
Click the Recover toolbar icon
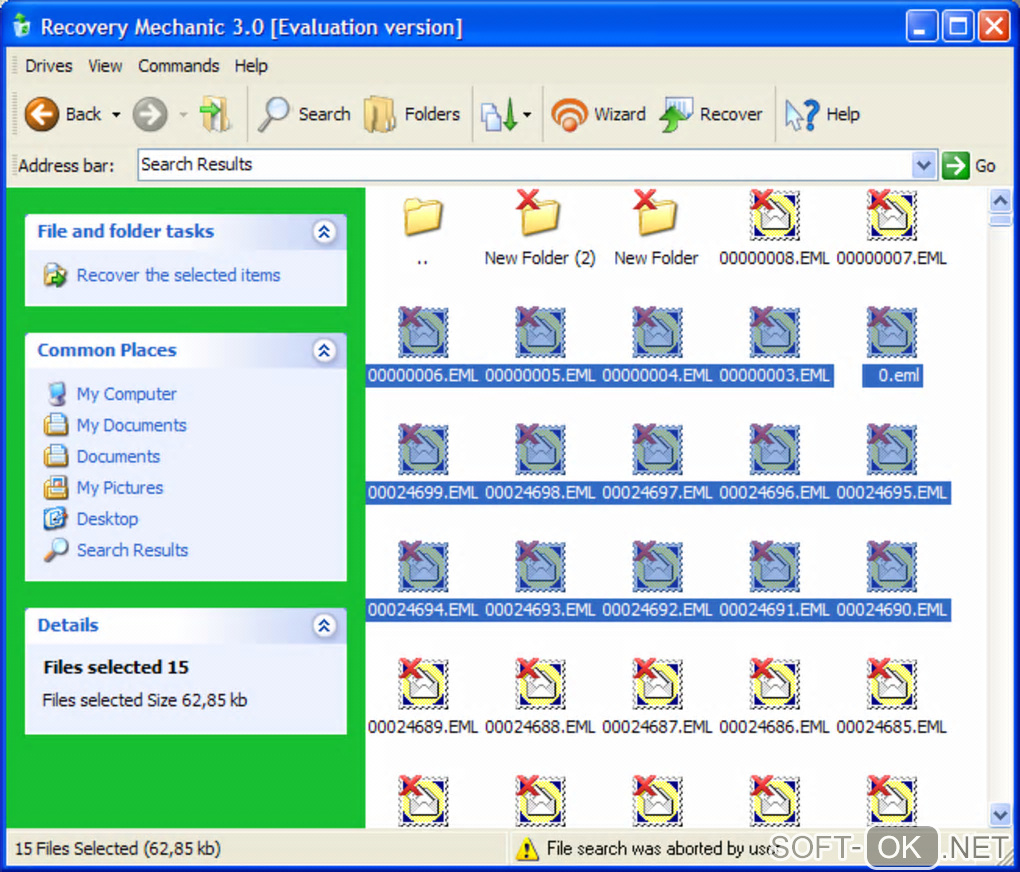coord(677,115)
